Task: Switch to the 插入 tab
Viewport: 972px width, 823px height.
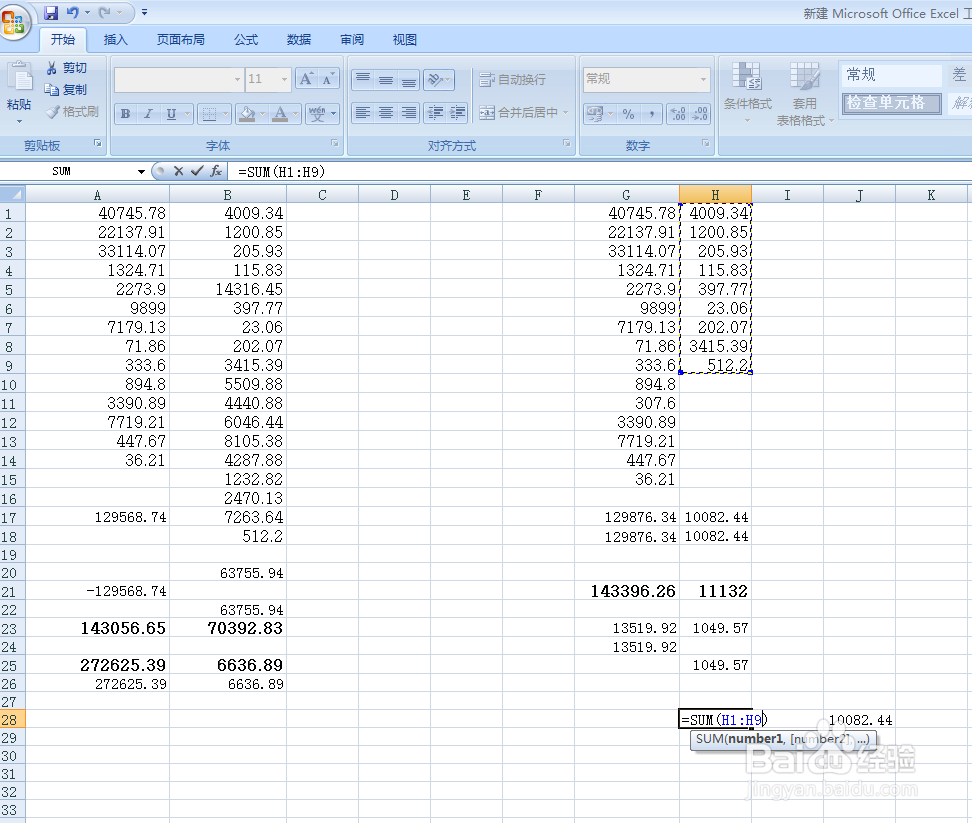Action: coord(115,40)
